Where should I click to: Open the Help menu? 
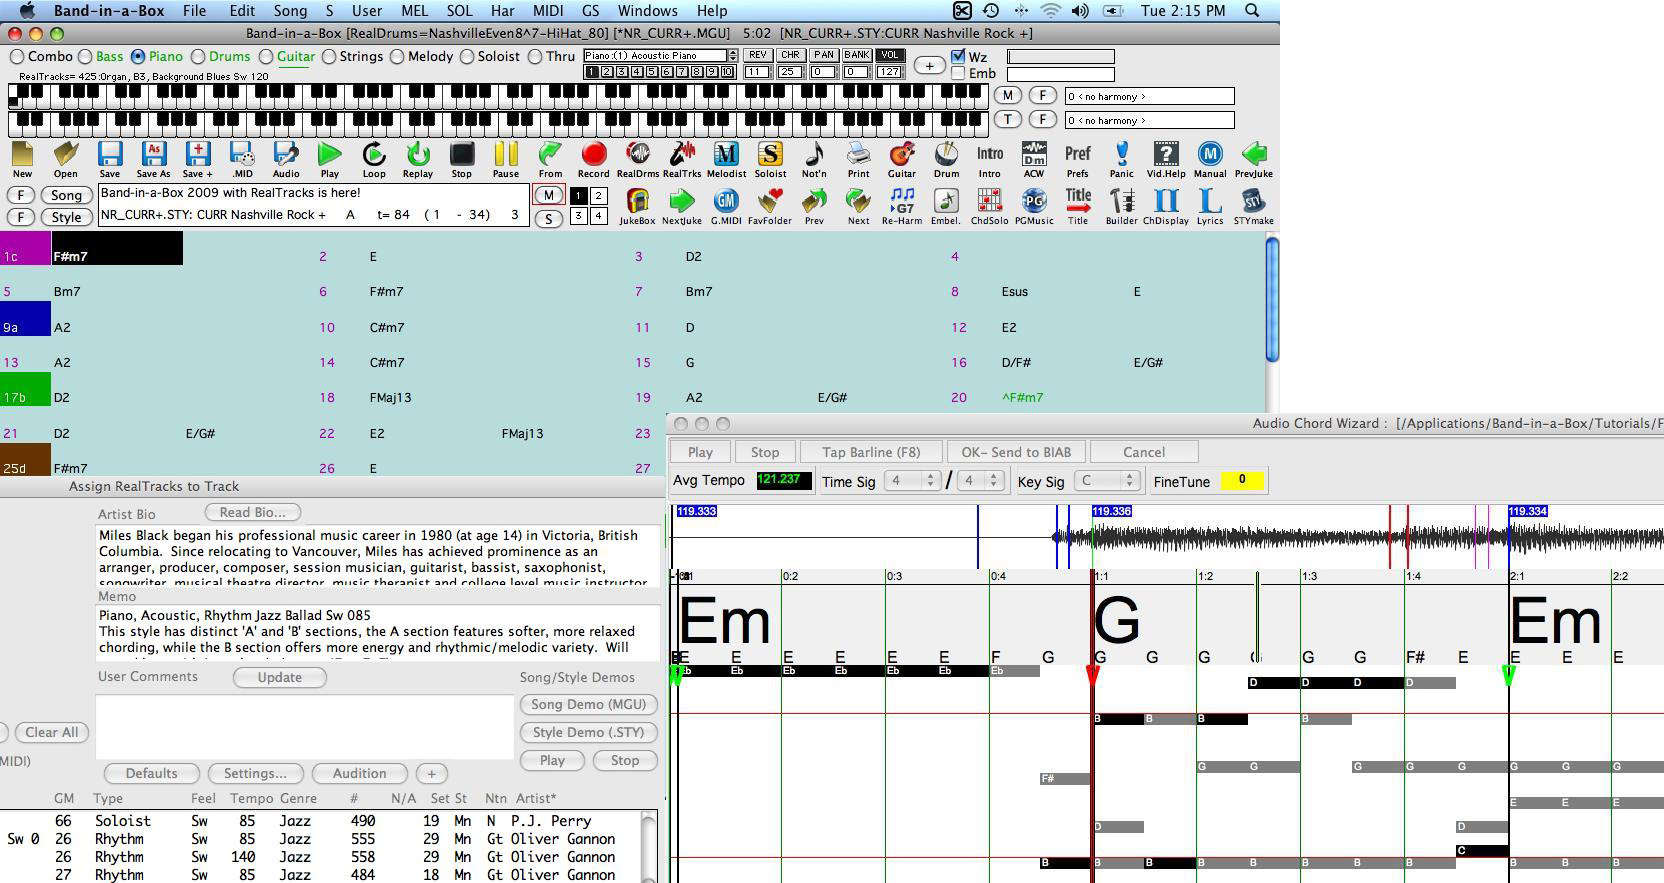[x=712, y=11]
